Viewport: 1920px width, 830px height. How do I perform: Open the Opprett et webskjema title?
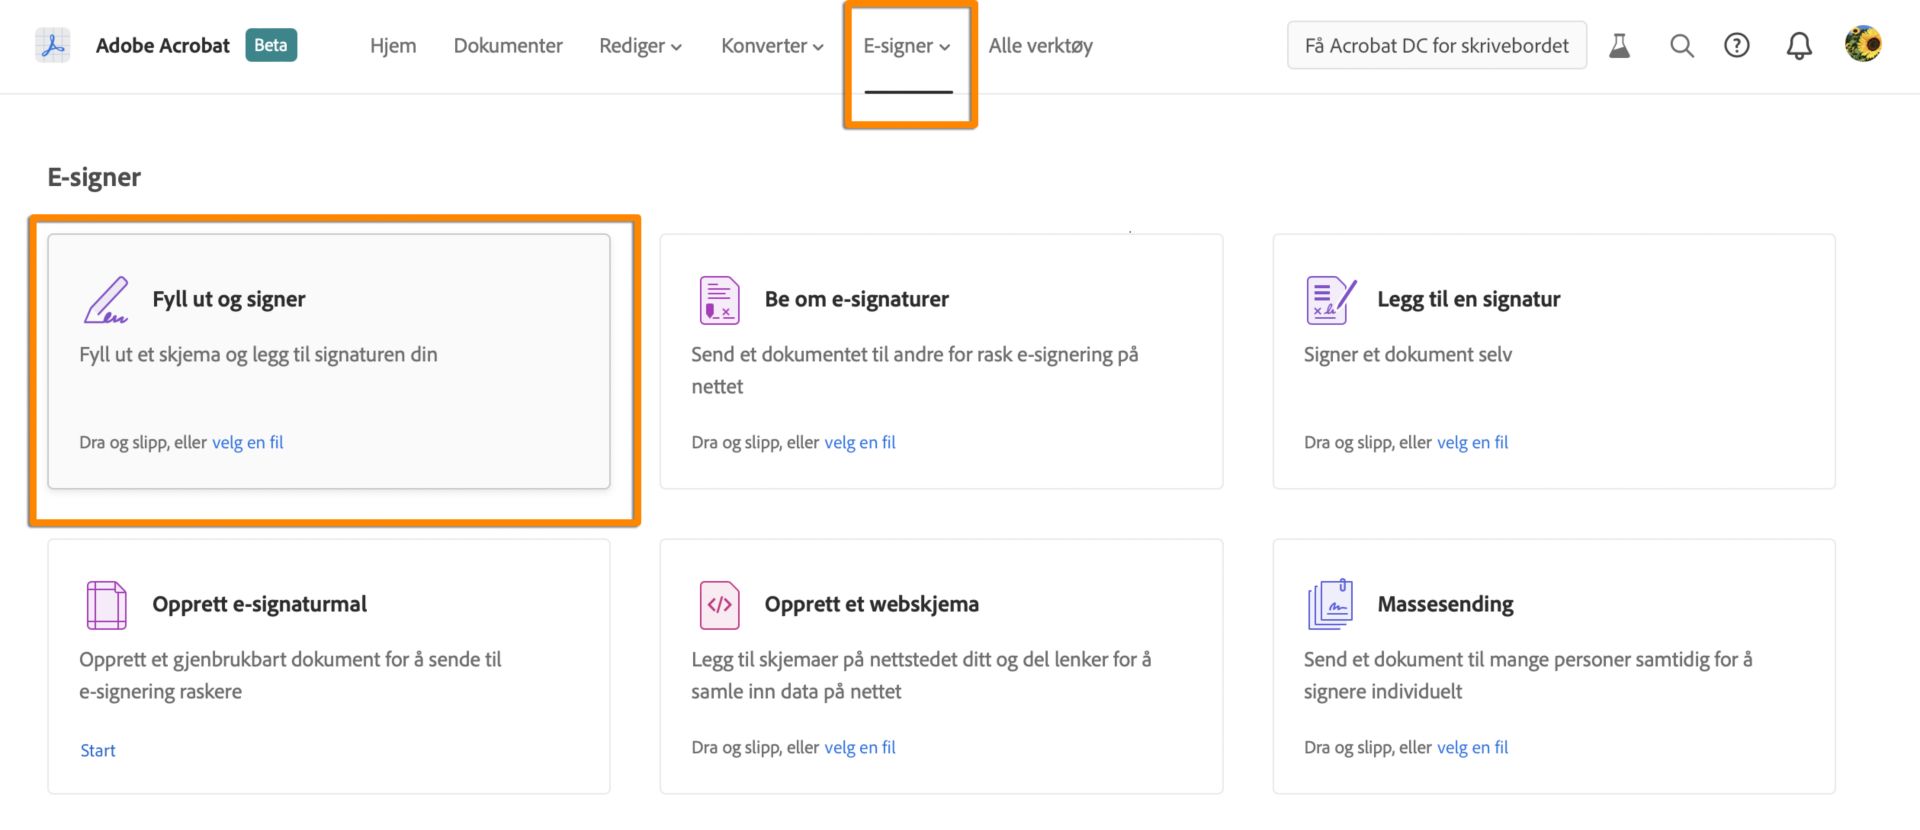[872, 604]
